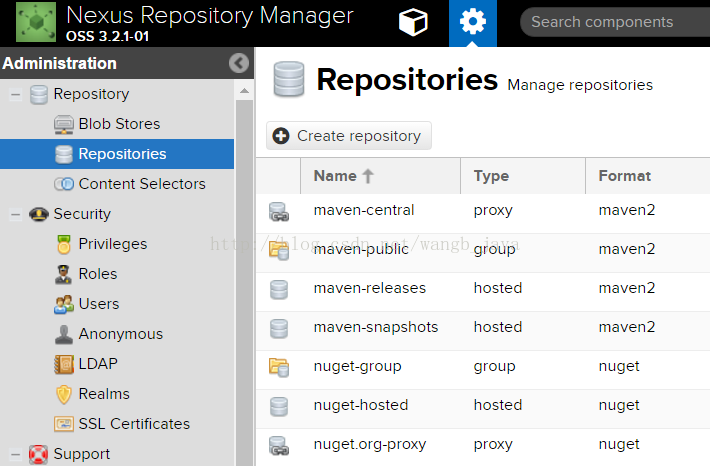The image size is (710, 466).
Task: Click the Users people icon
Action: [63, 304]
